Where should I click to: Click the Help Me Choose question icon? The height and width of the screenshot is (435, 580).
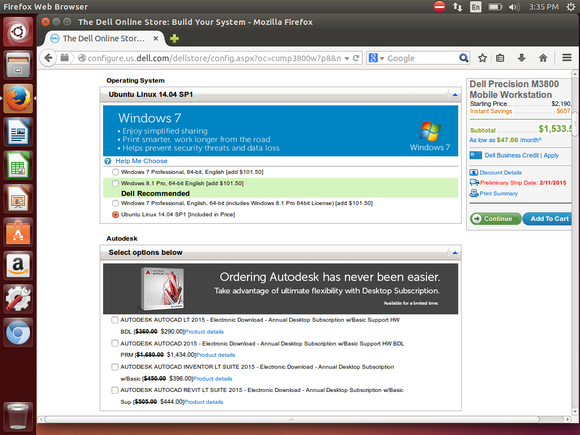[108, 161]
